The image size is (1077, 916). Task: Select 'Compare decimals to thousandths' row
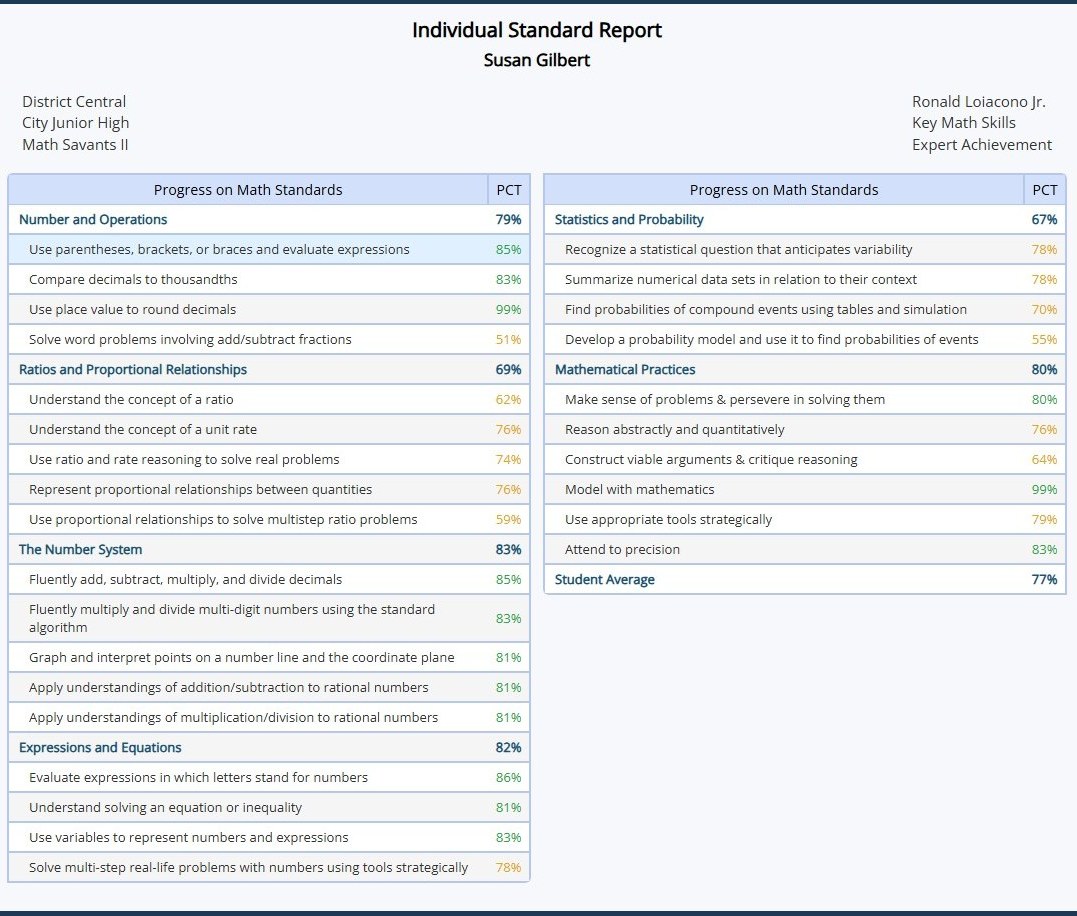[x=269, y=279]
